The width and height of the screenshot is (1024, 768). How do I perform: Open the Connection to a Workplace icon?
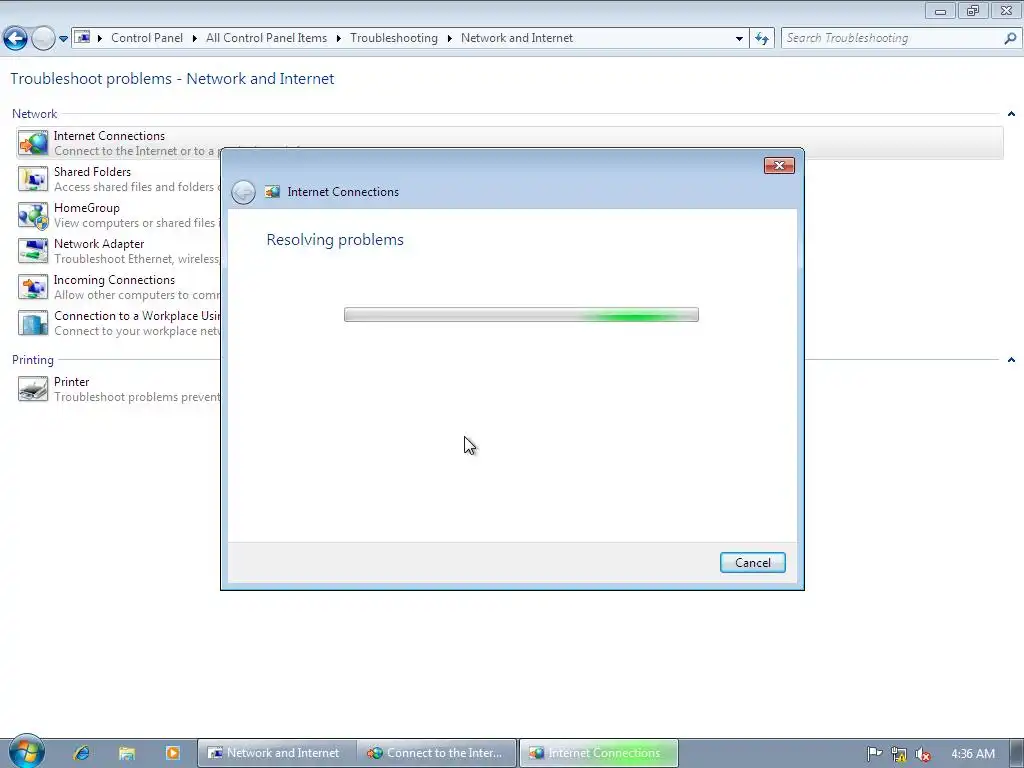tap(33, 323)
